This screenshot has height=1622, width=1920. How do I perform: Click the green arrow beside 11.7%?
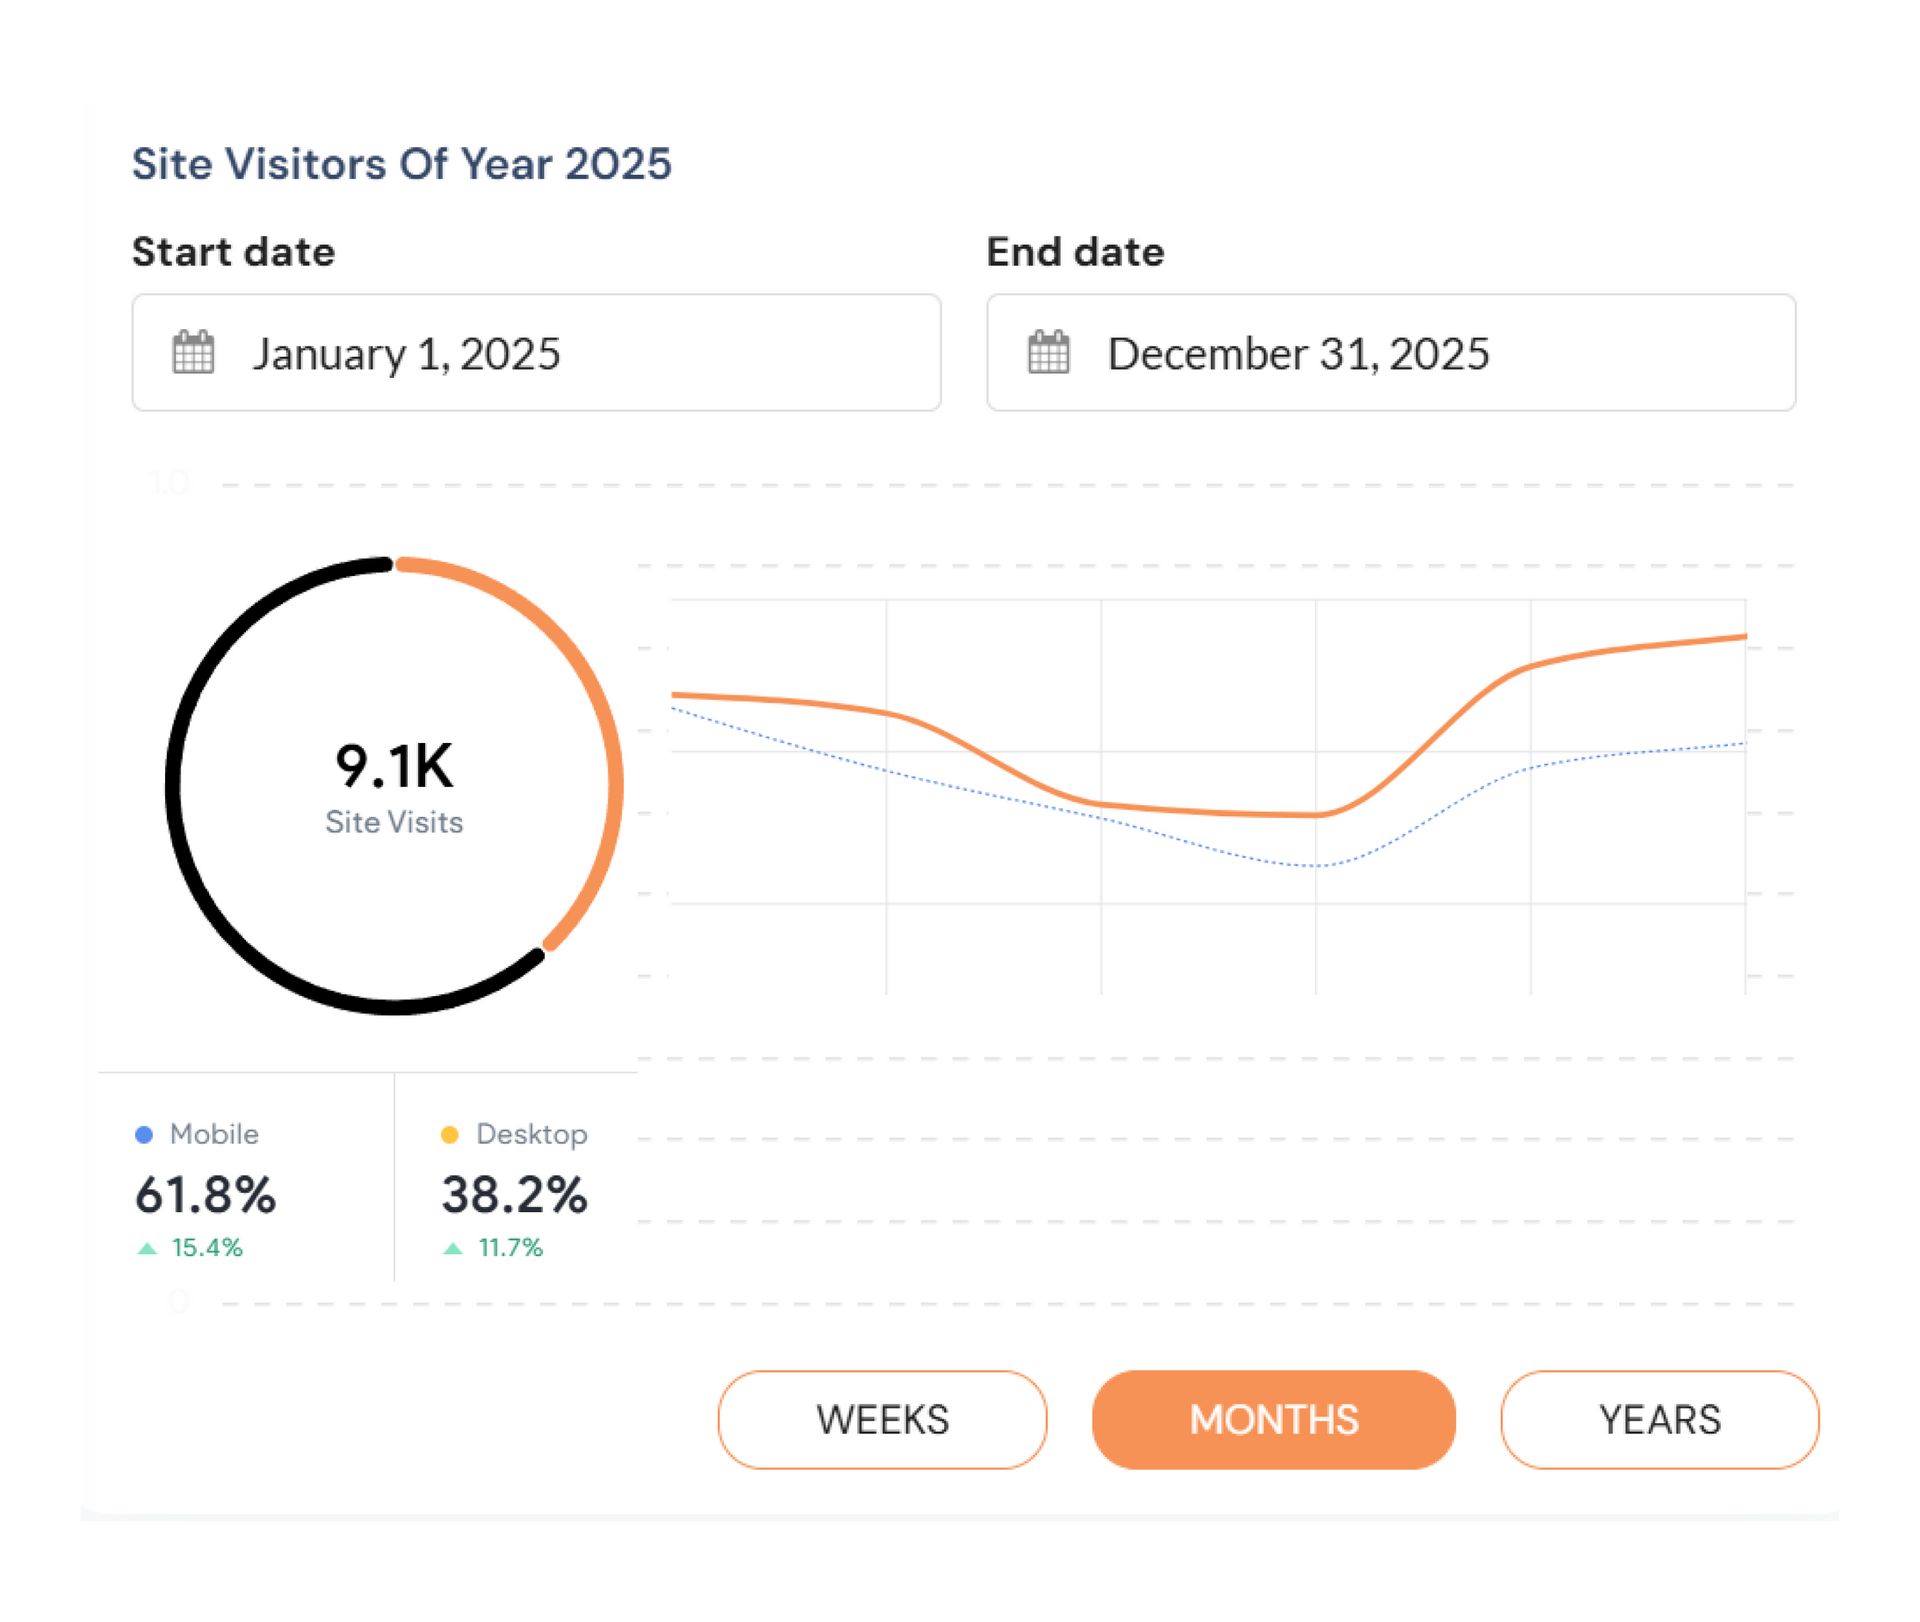click(452, 1247)
